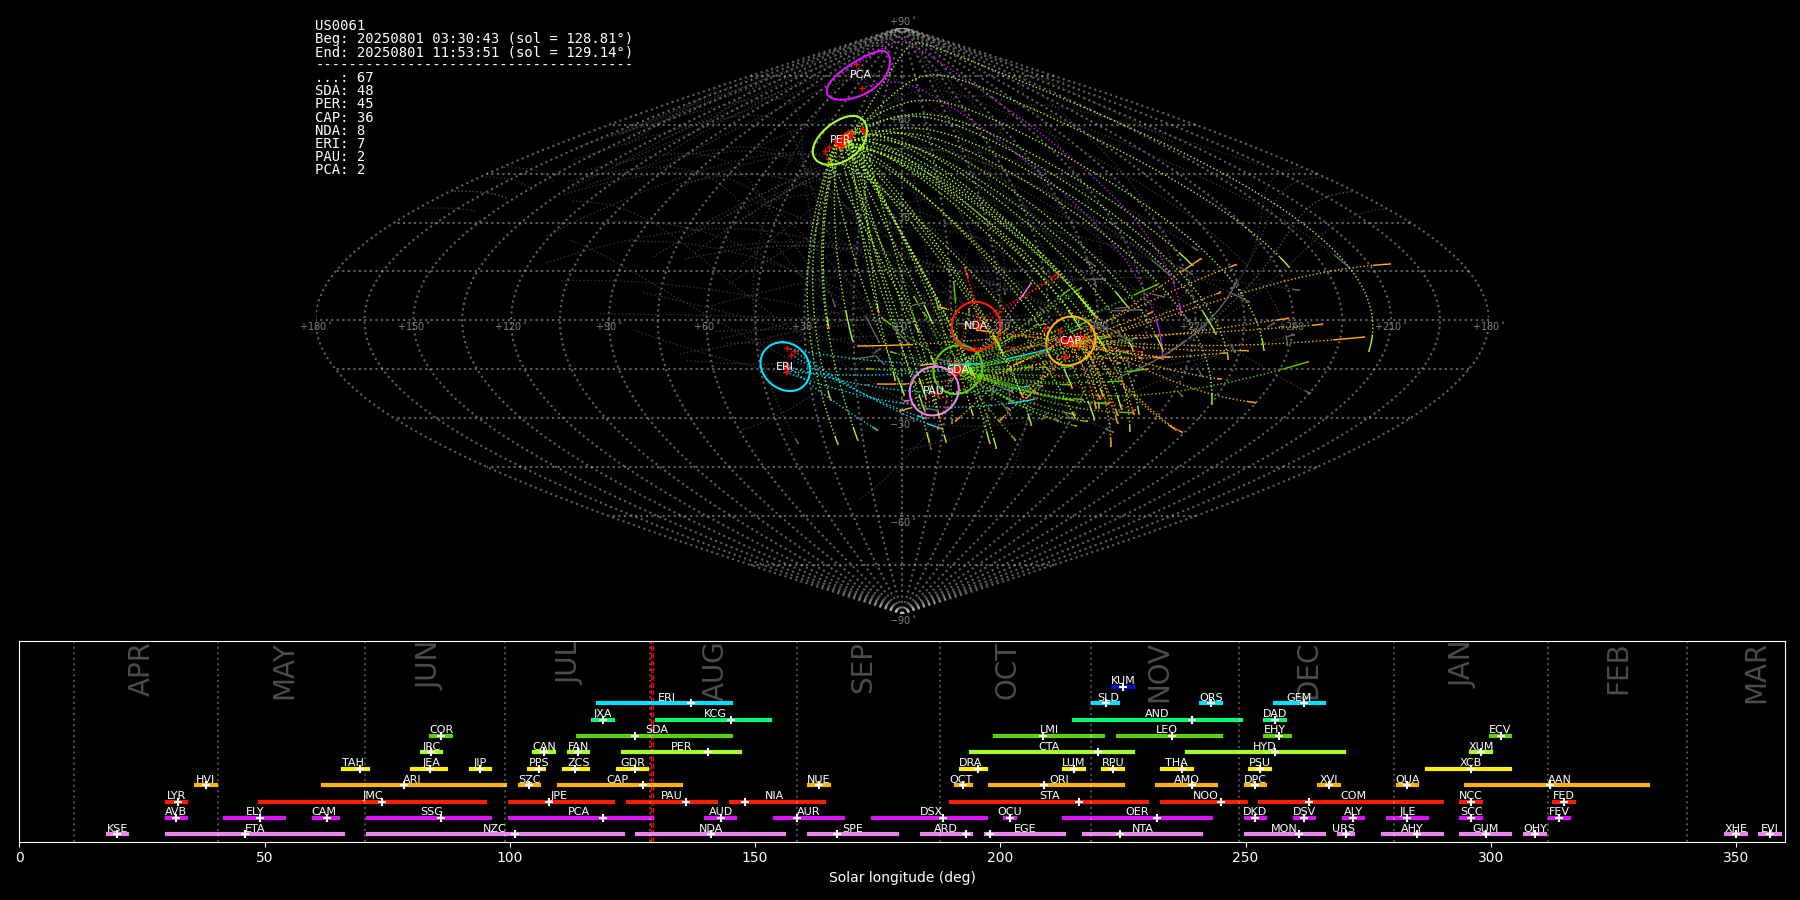Viewport: 1800px width, 900px height.
Task: Click the green SDA radiant circle on the map
Action: point(958,369)
